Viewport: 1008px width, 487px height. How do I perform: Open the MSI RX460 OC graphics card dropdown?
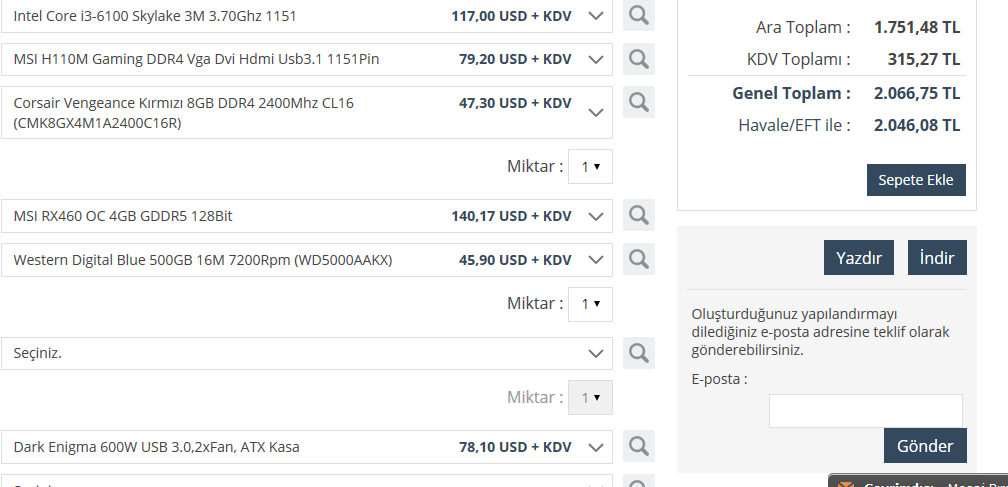click(x=597, y=215)
